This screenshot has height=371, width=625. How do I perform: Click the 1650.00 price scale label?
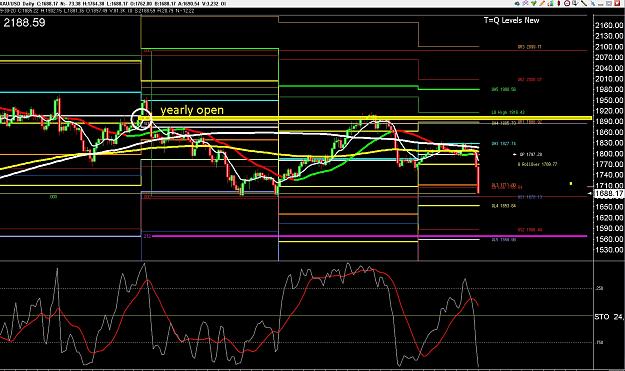point(609,207)
